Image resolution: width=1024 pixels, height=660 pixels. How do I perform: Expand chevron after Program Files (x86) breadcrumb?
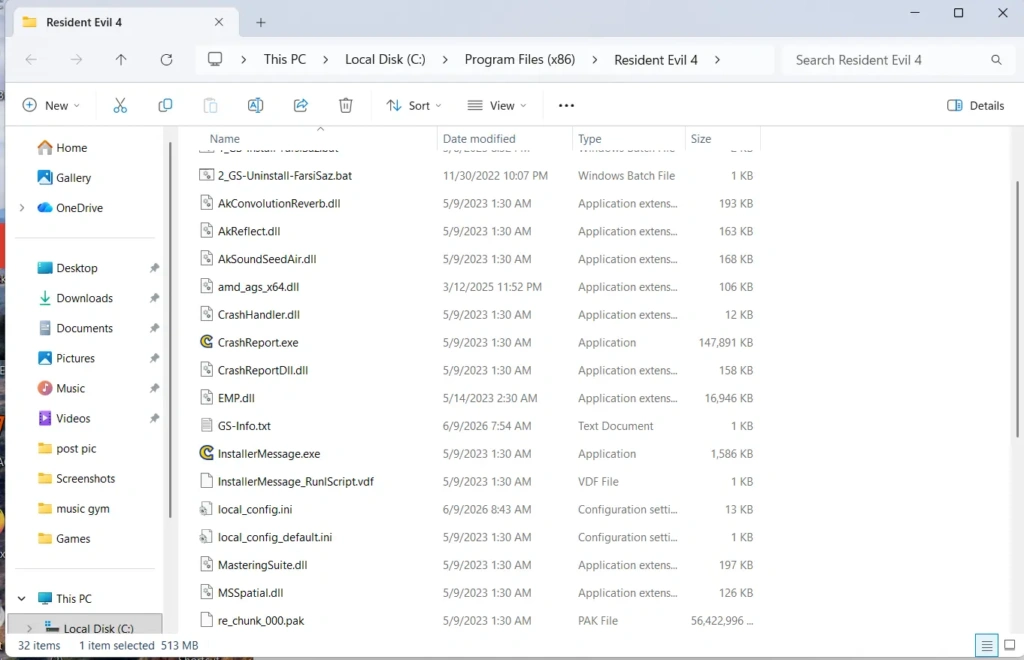pyautogui.click(x=594, y=59)
